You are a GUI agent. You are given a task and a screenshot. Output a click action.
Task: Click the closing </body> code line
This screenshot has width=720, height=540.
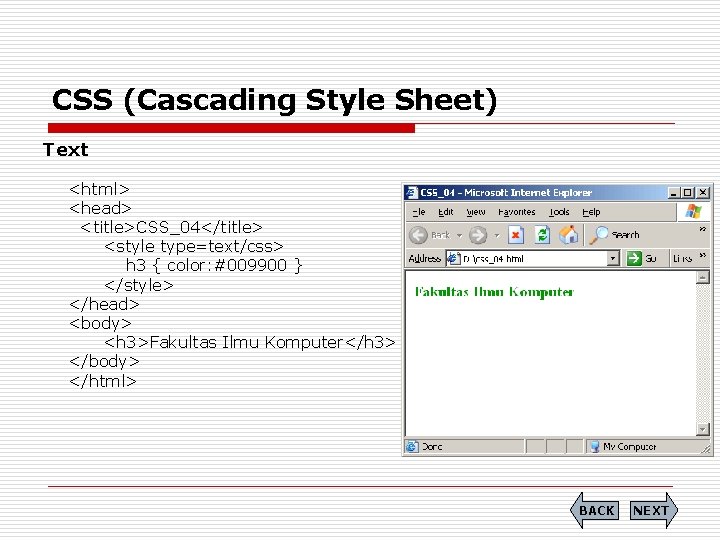104,361
